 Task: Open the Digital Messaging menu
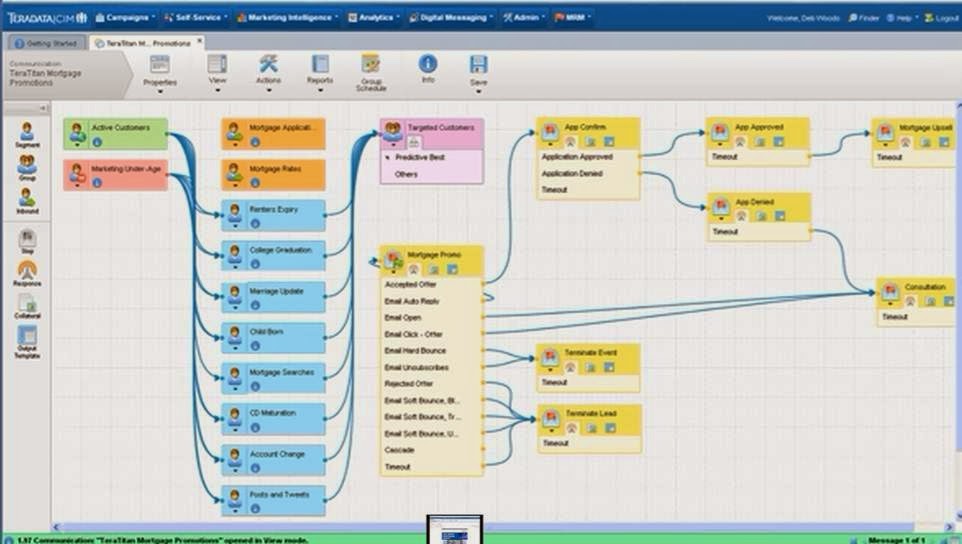click(x=451, y=18)
